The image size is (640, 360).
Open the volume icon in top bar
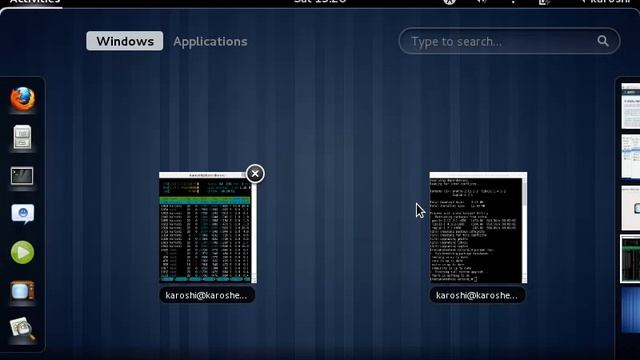point(482,2)
